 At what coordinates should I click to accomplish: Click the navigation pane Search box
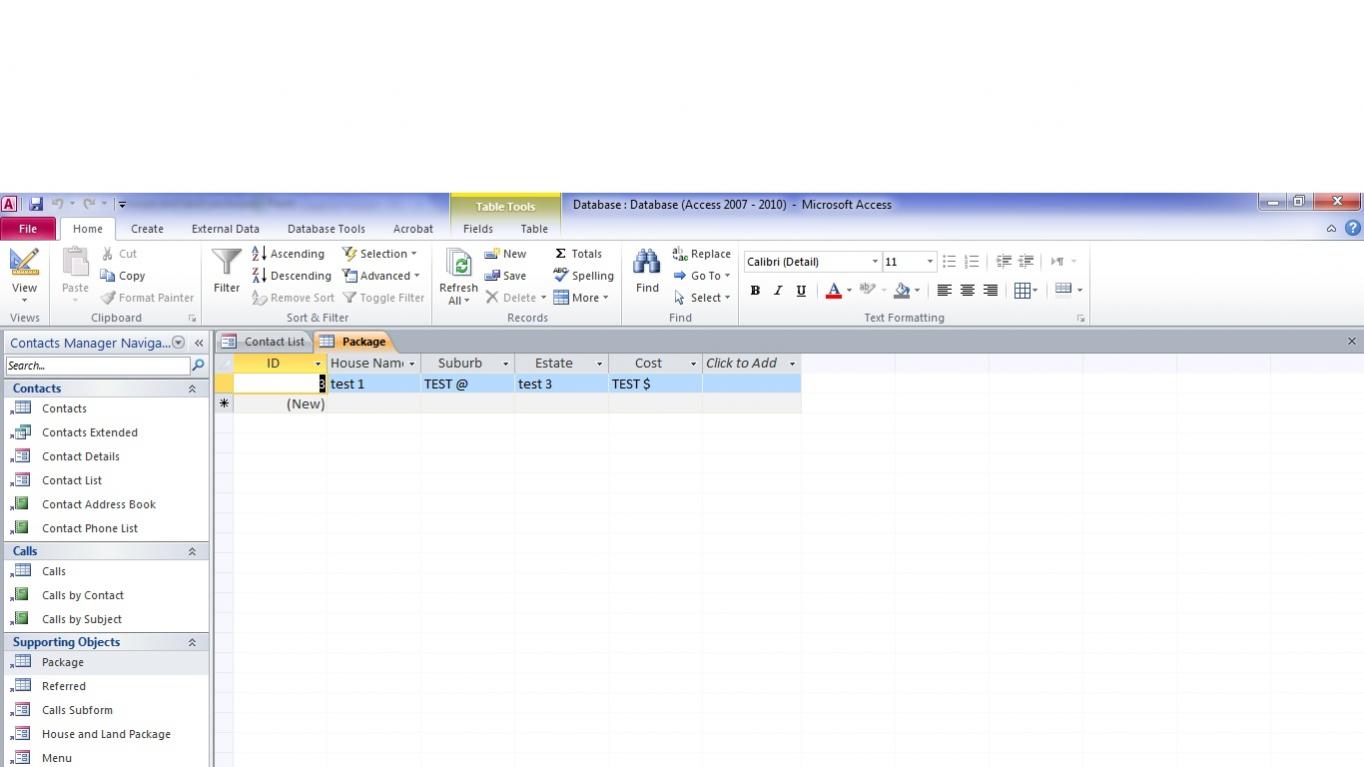[x=98, y=366]
